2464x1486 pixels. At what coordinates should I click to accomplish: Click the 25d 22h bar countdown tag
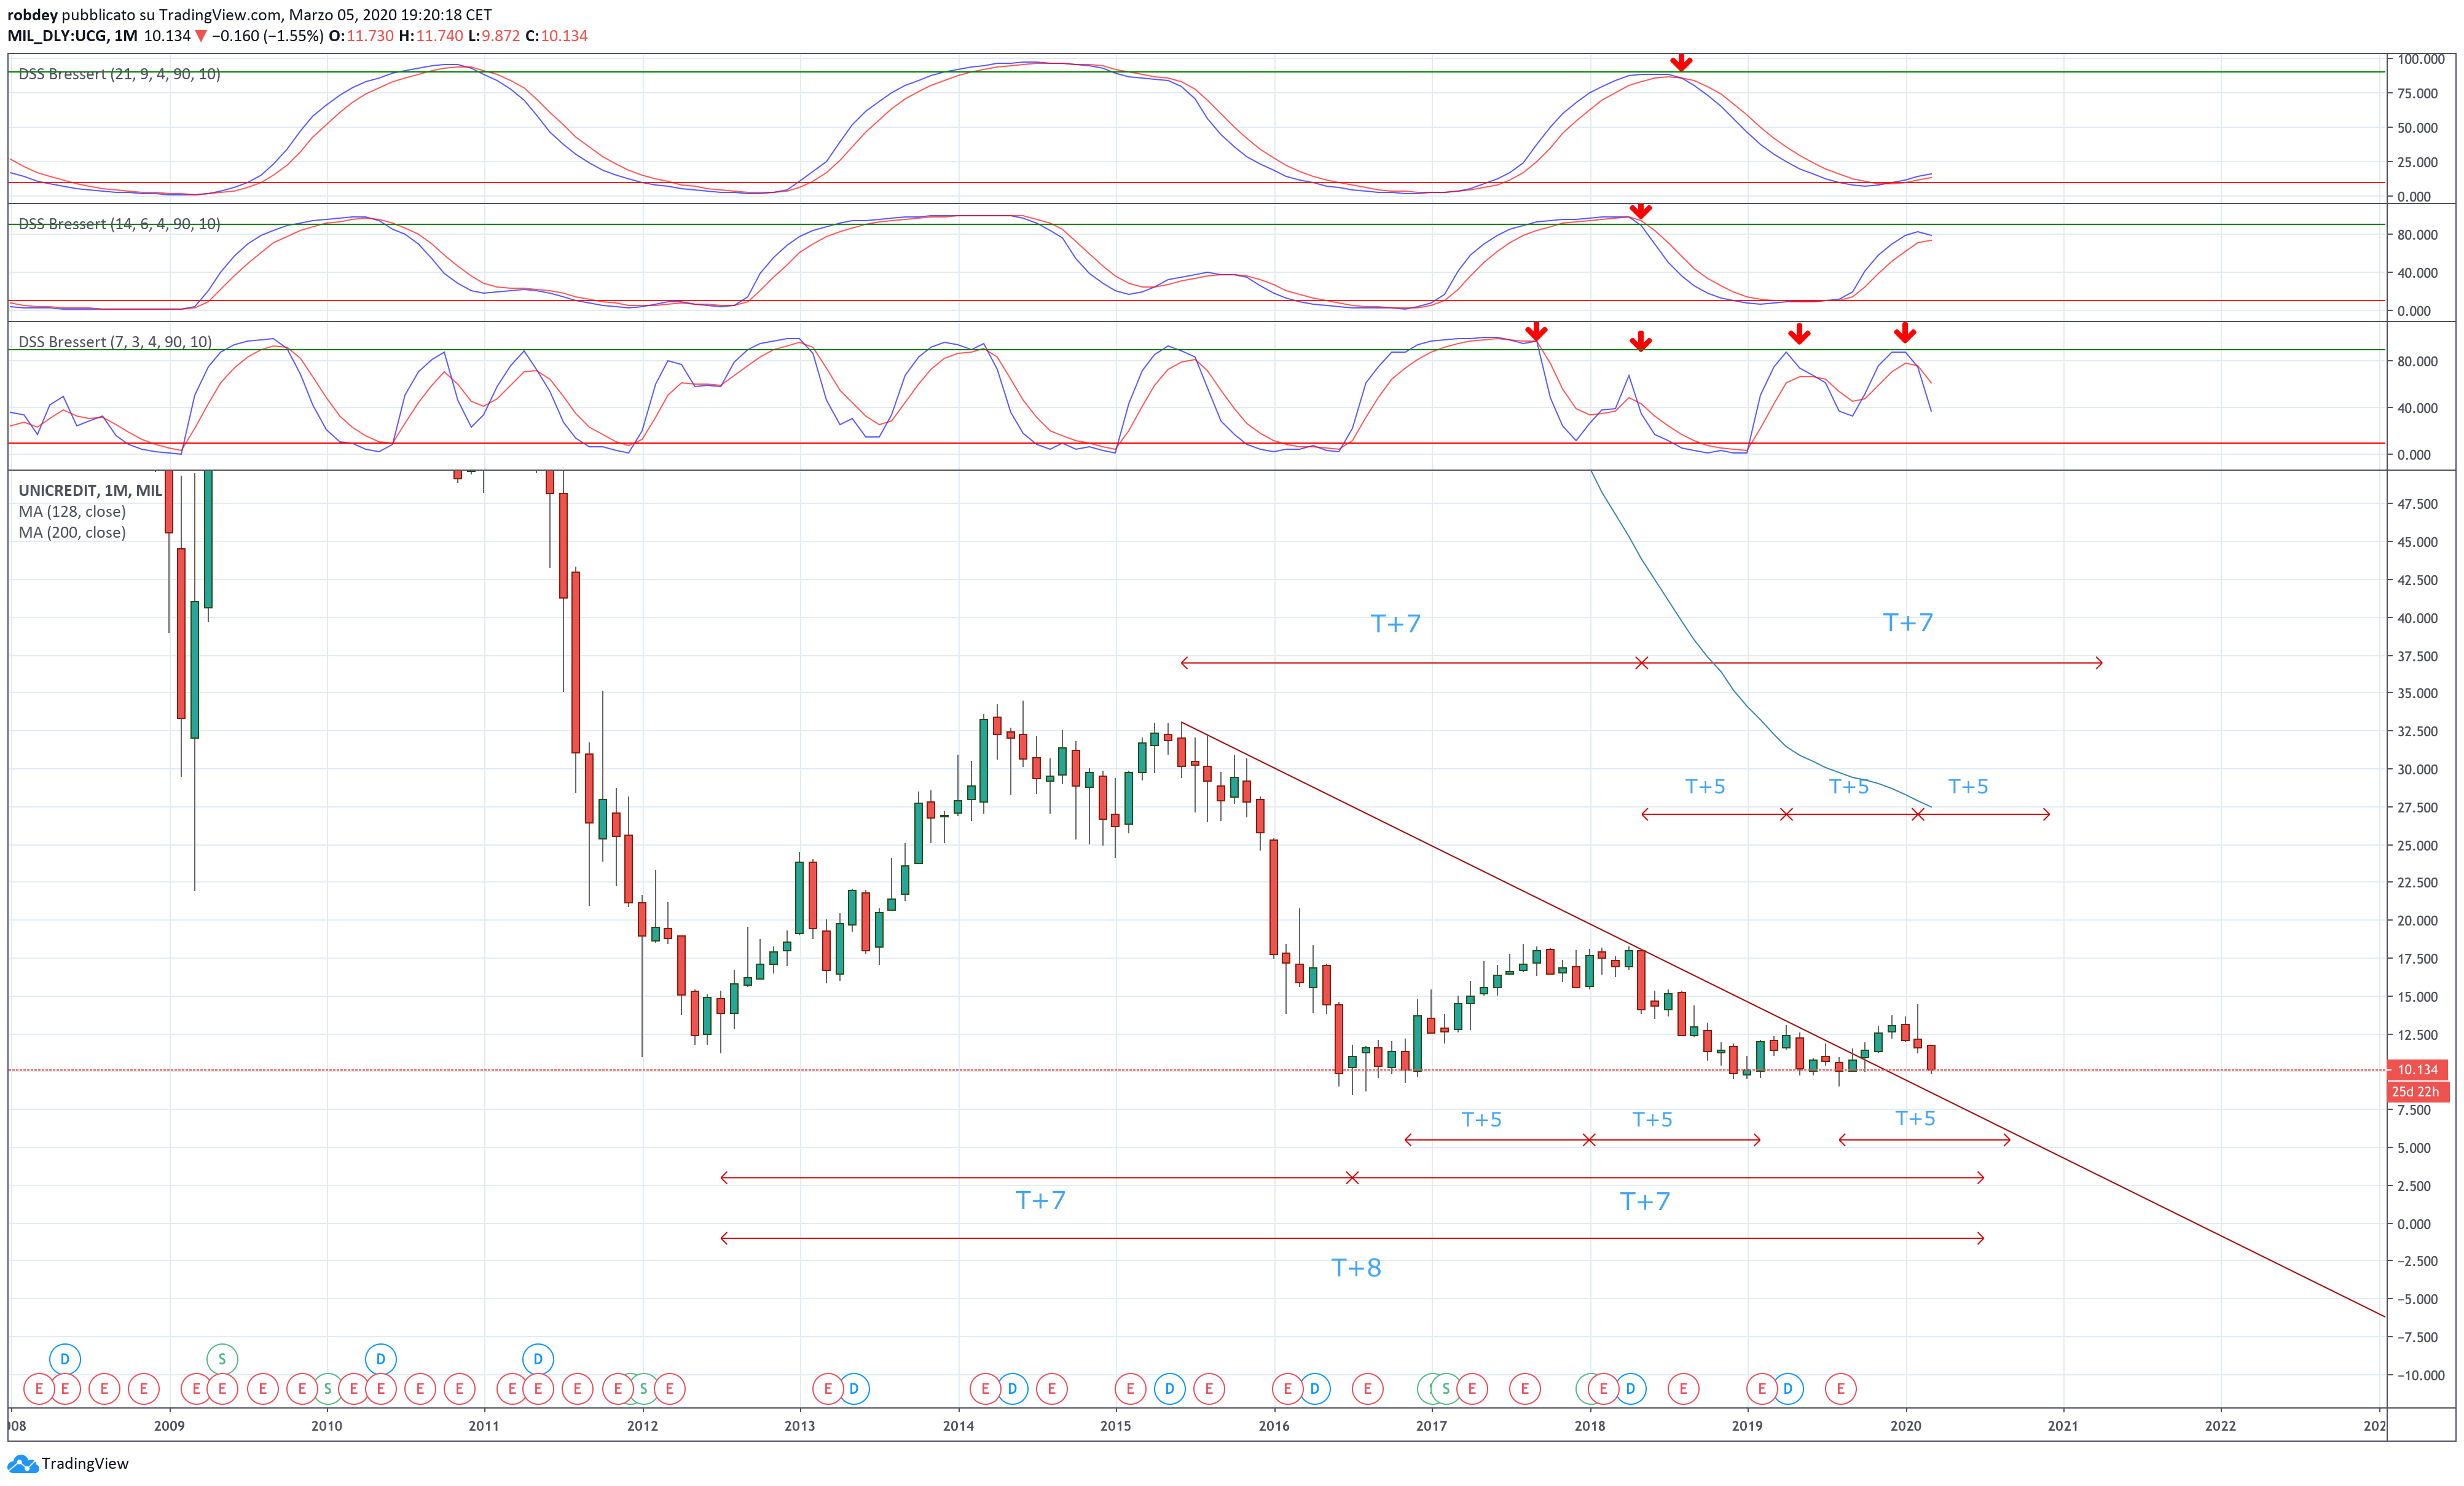(2417, 1092)
